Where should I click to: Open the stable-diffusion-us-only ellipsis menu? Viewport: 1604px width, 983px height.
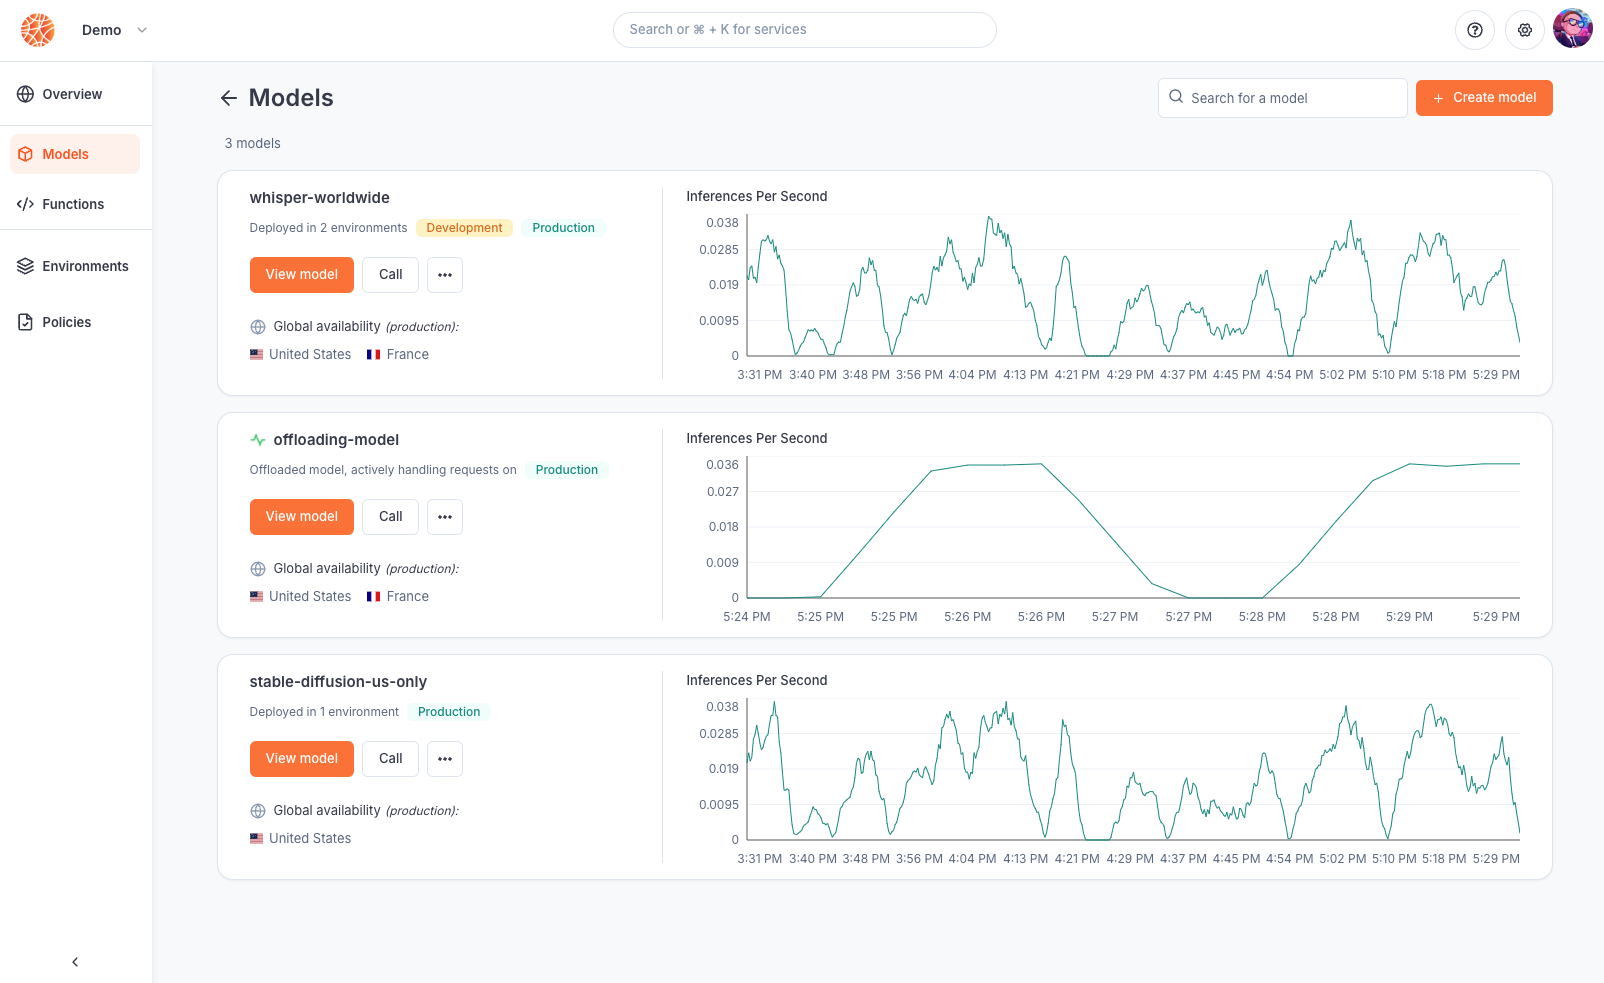(x=445, y=759)
